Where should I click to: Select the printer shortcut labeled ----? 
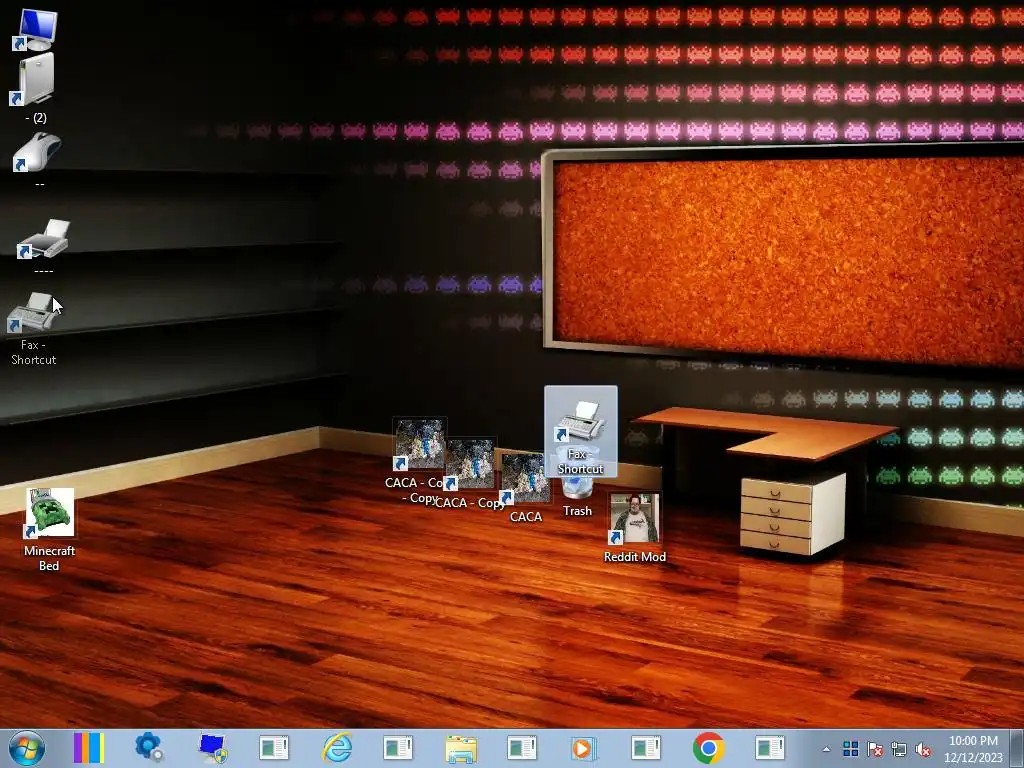click(43, 245)
